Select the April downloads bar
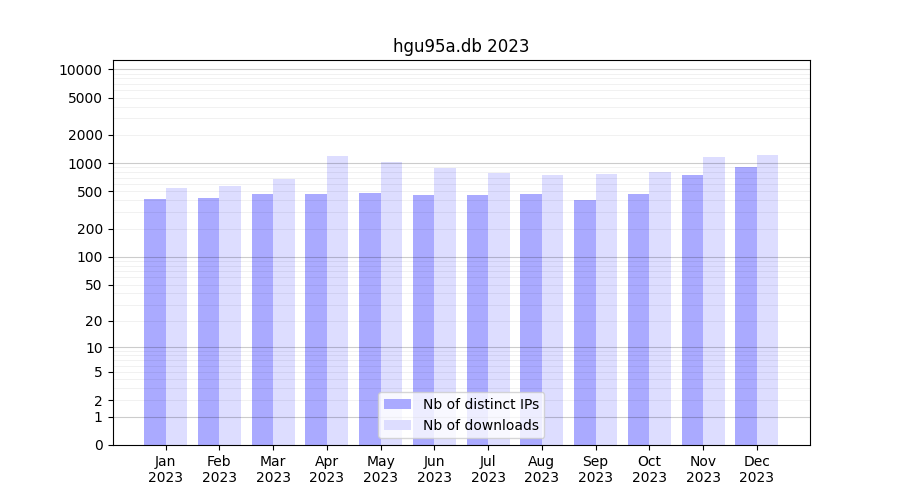 click(338, 300)
